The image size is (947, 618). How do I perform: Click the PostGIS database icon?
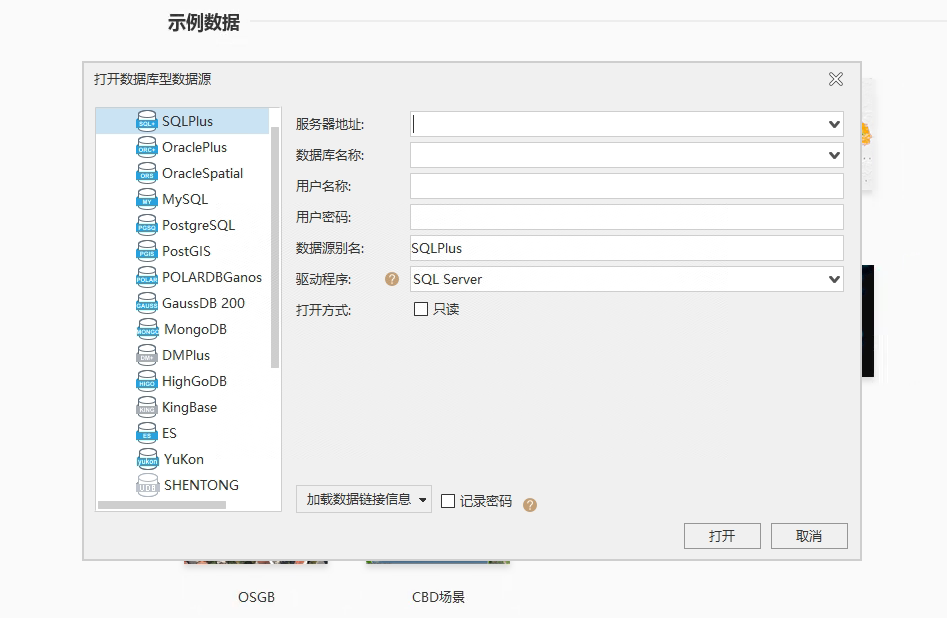pyautogui.click(x=147, y=251)
